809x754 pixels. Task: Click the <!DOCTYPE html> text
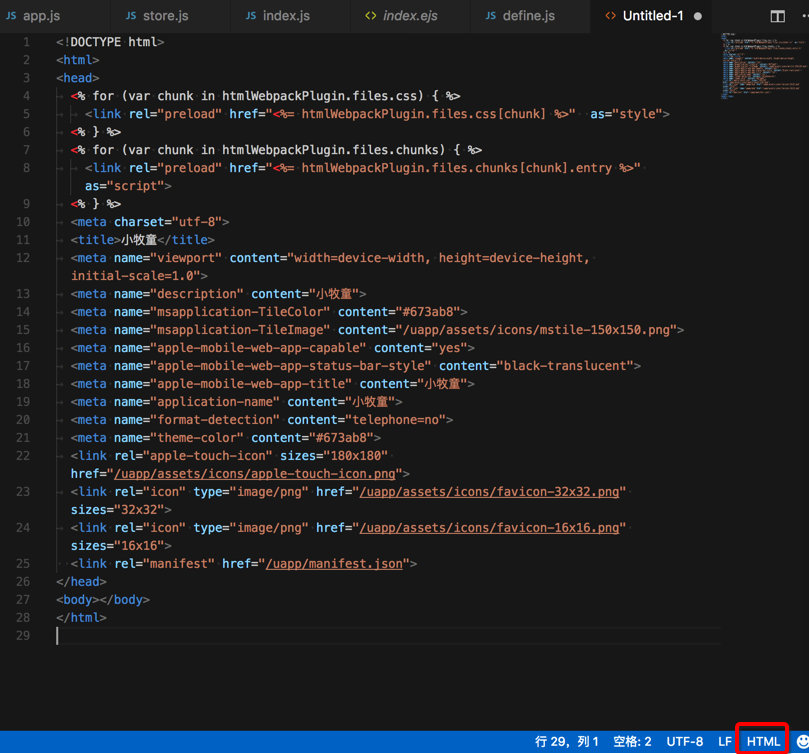110,42
